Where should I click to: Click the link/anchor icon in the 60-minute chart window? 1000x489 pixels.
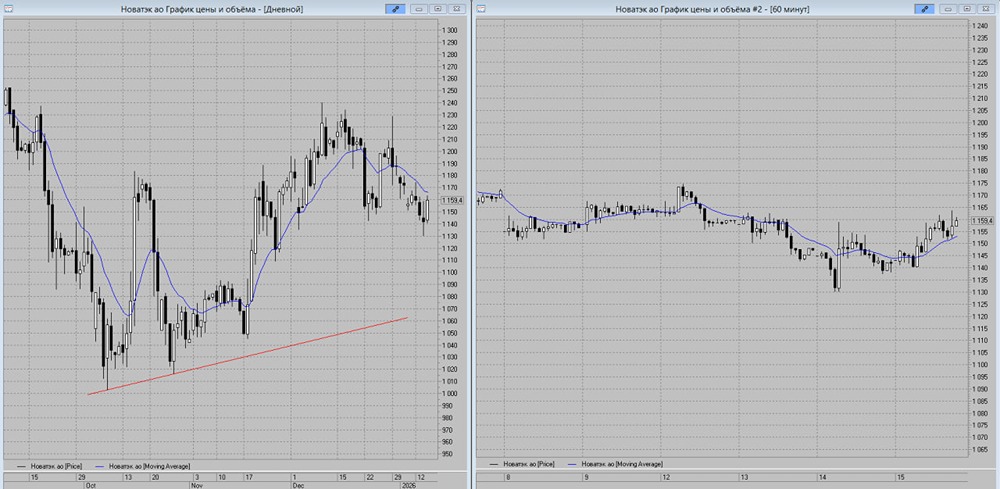coord(923,9)
